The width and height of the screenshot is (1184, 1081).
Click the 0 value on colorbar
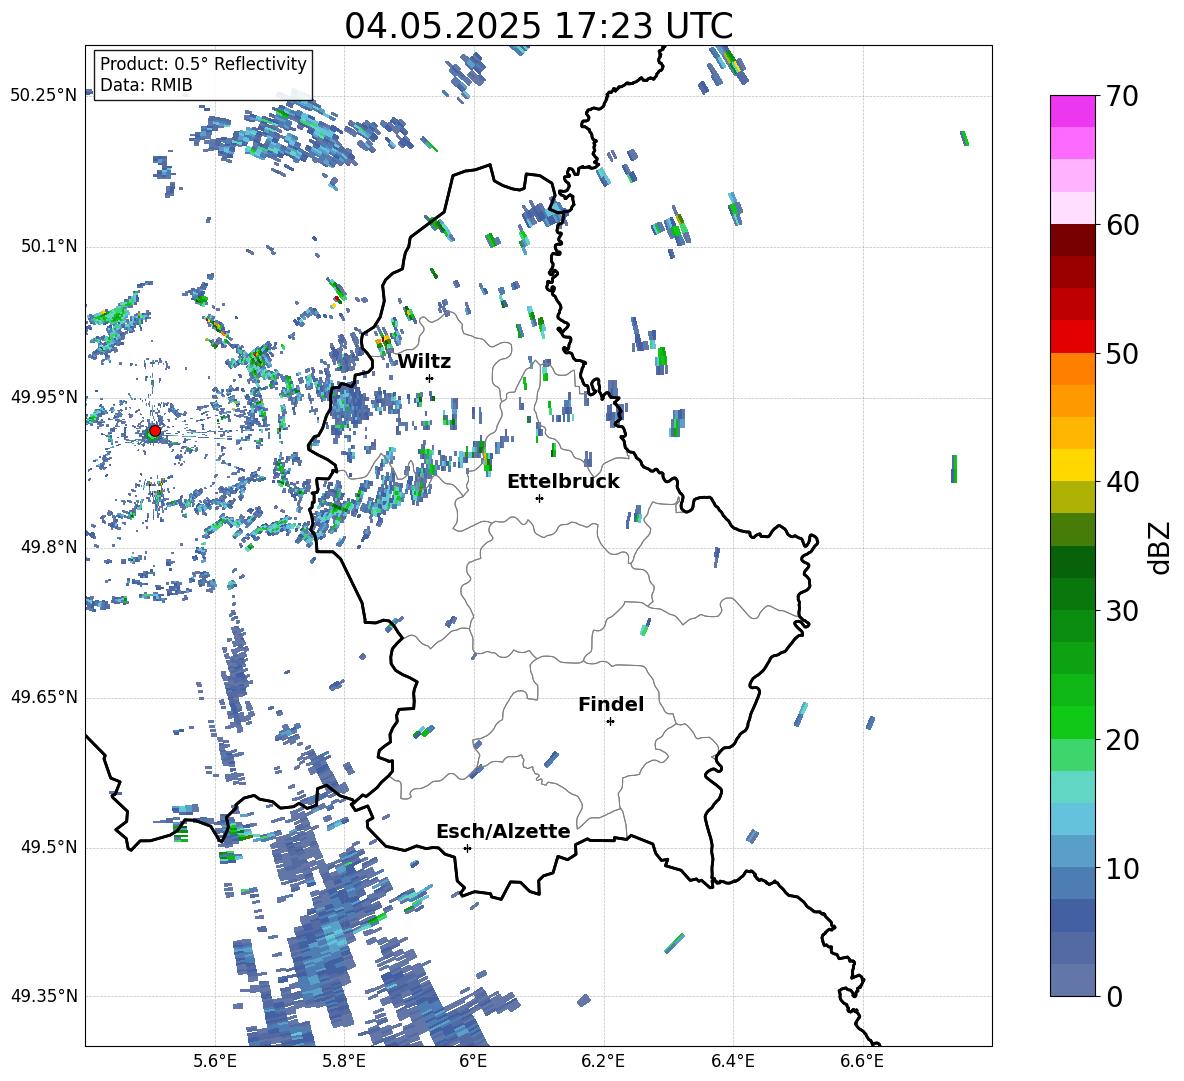(x=1114, y=996)
